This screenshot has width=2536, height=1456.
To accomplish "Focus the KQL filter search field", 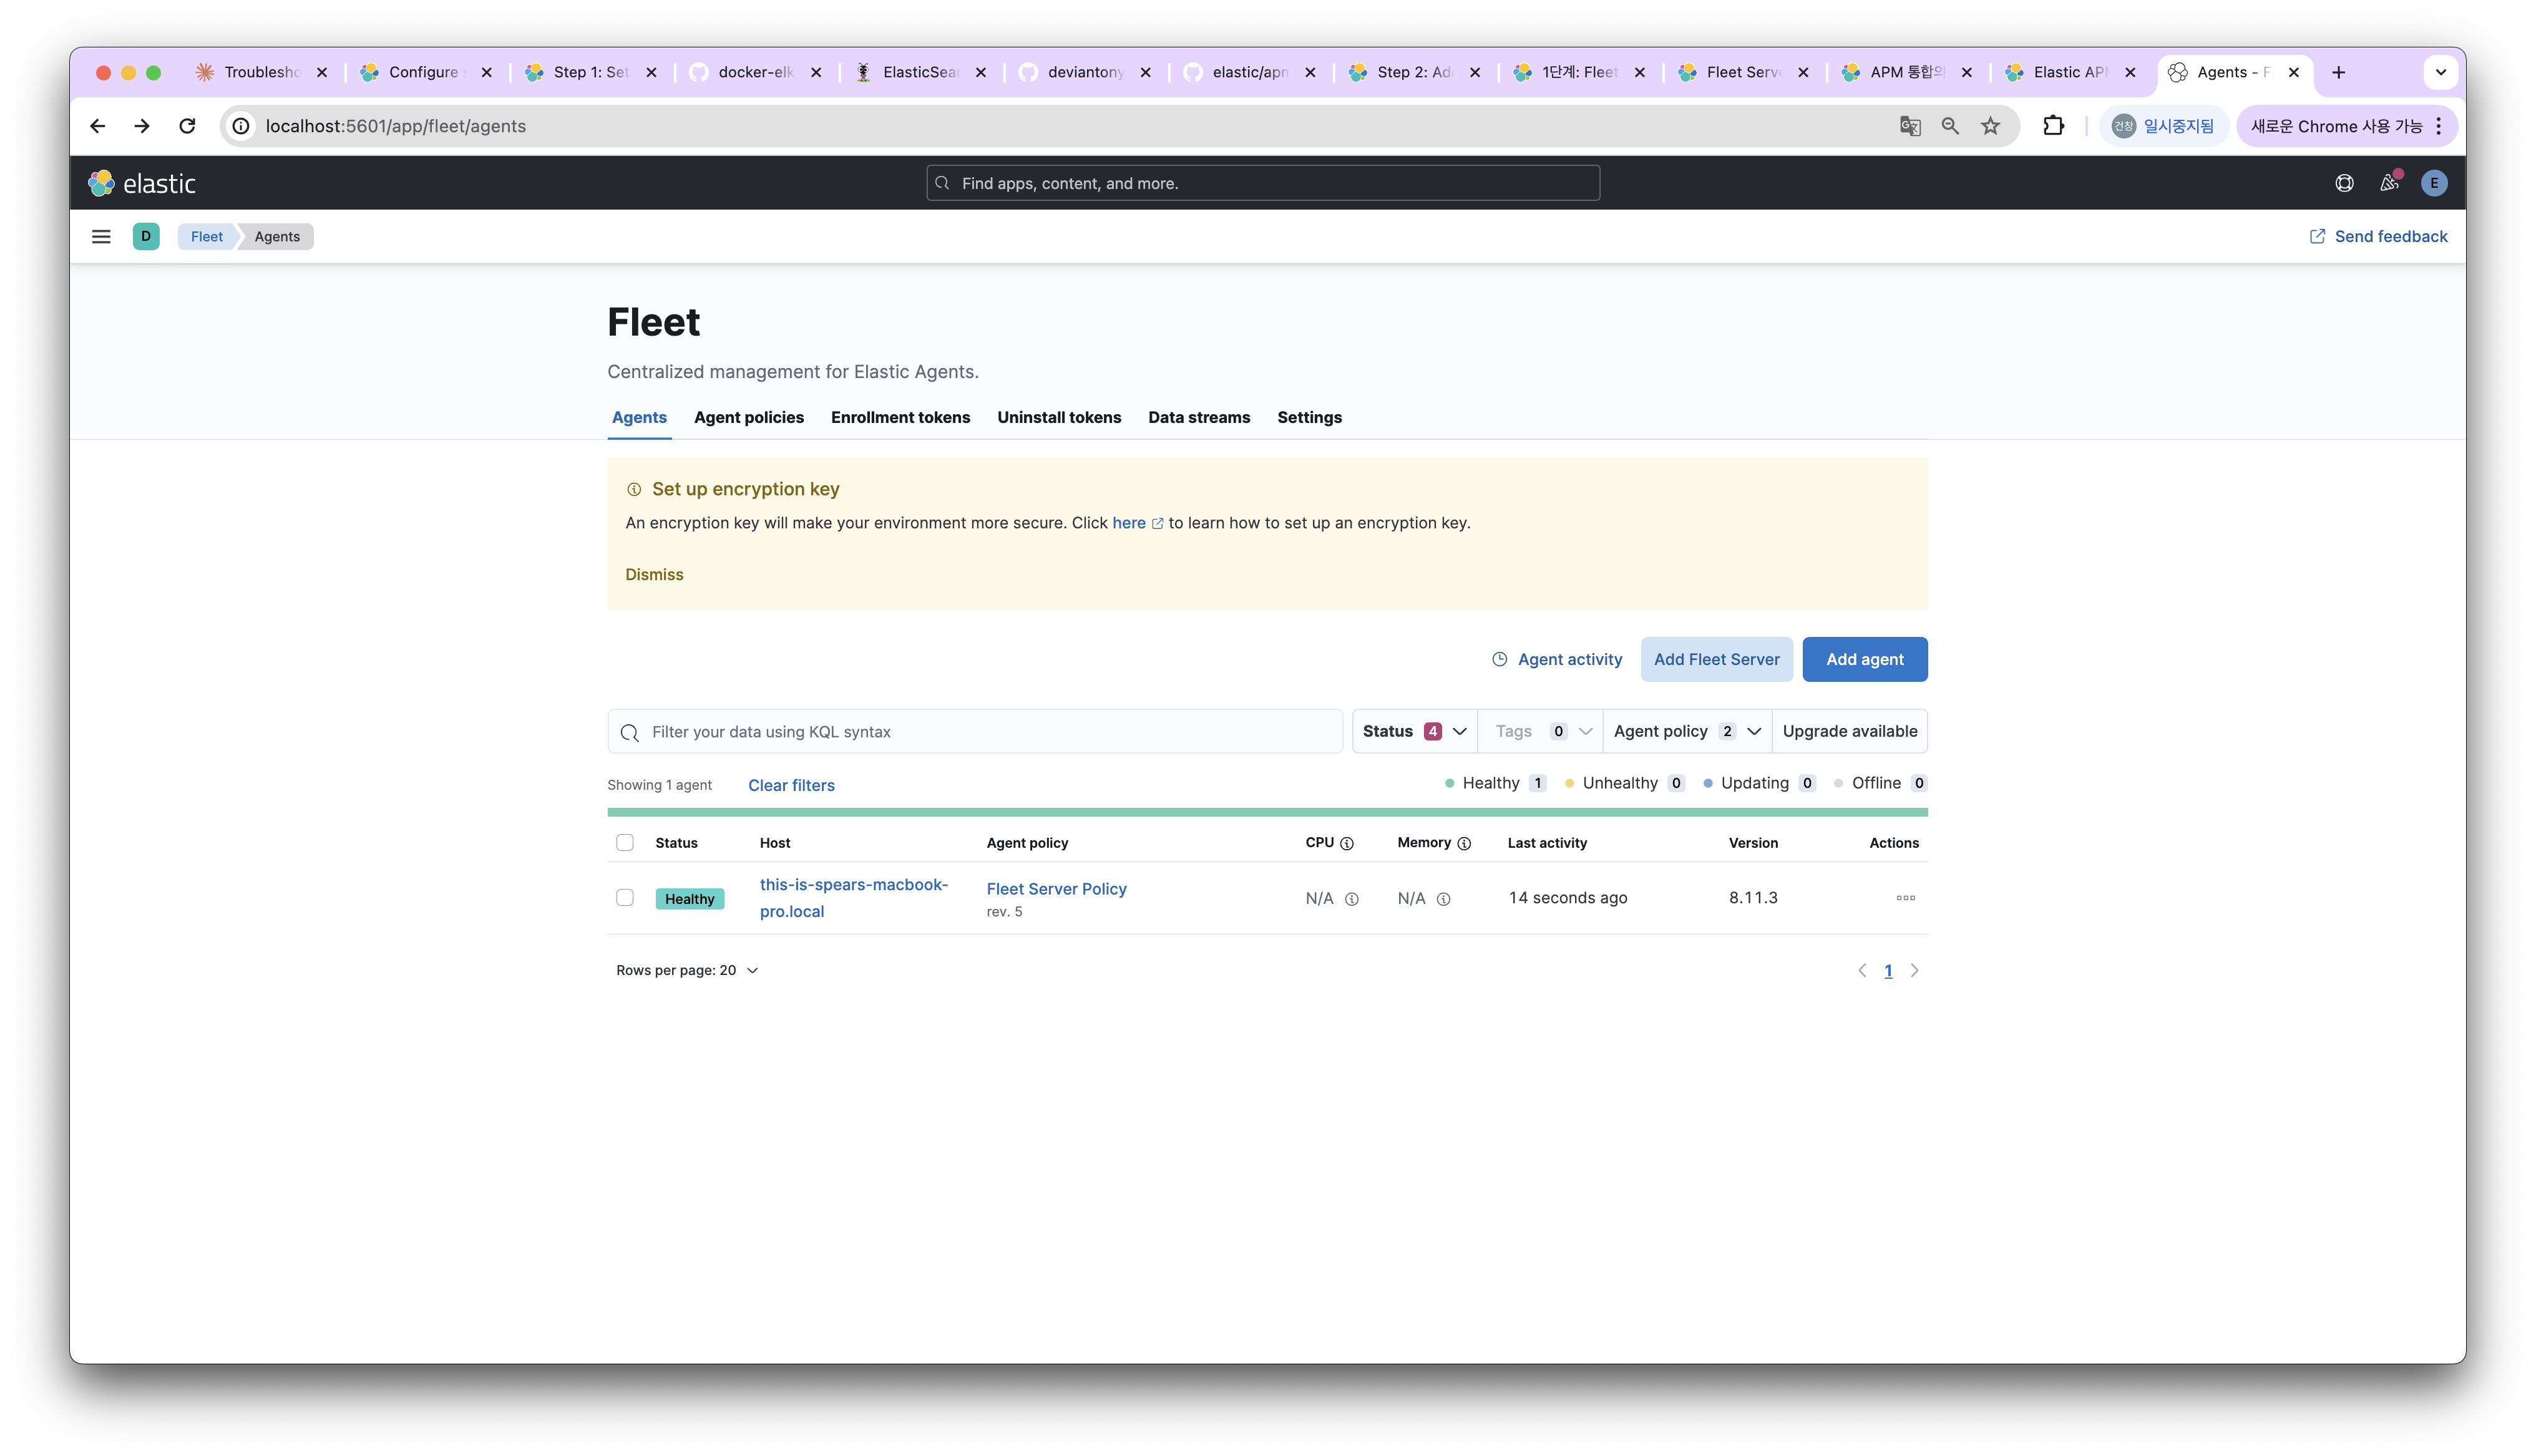I will [x=990, y=732].
